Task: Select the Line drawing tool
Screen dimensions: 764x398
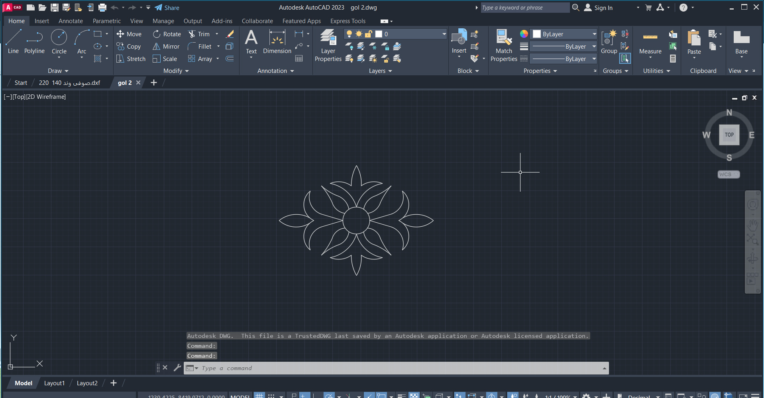Action: coord(13,41)
